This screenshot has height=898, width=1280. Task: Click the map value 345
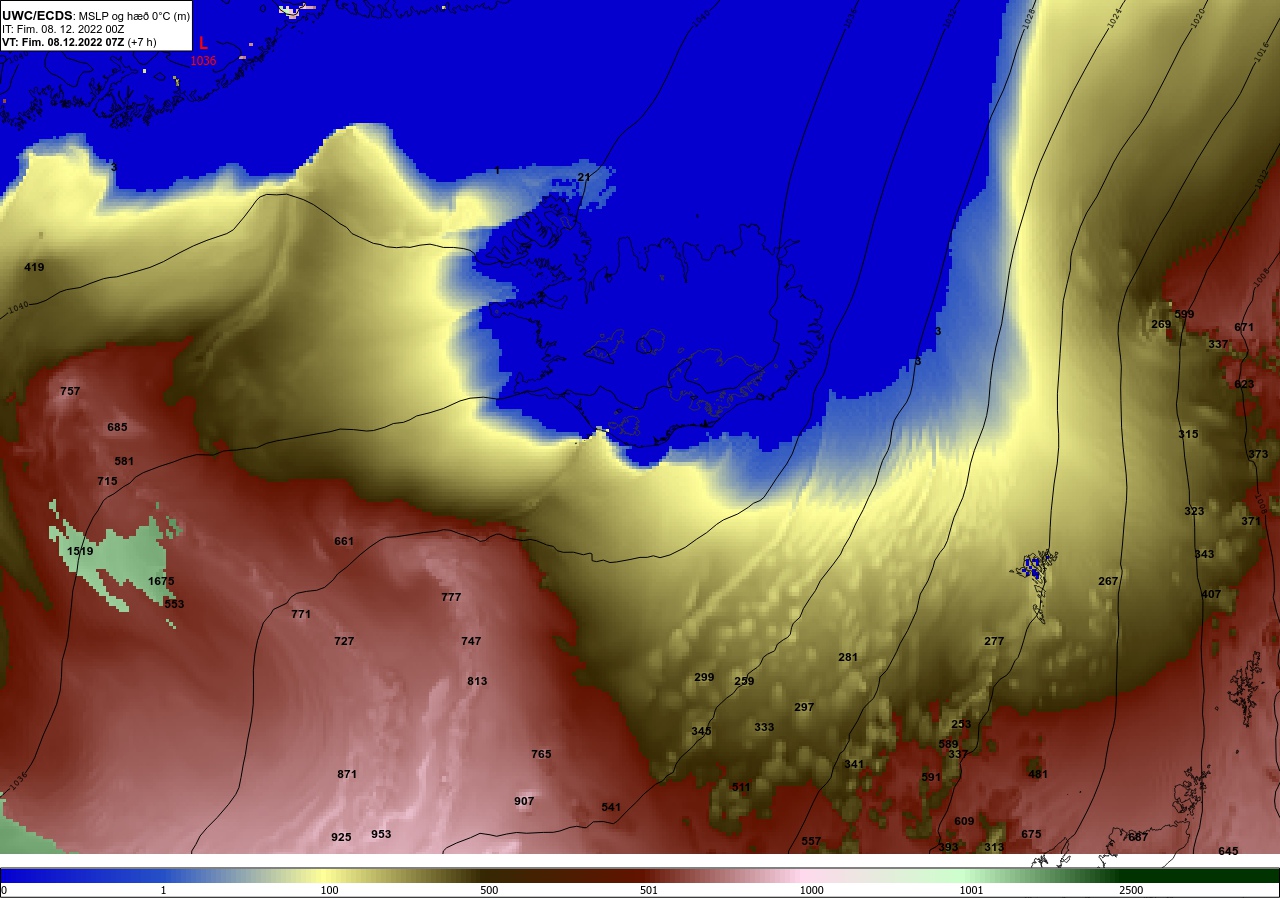tap(701, 731)
